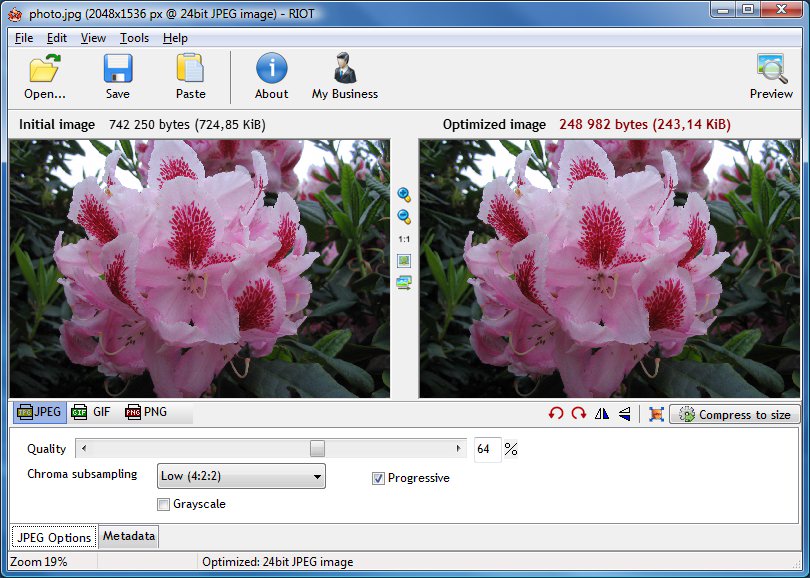Viewport: 810px width, 578px height.
Task: Click Quality slider right arrow
Action: (458, 448)
